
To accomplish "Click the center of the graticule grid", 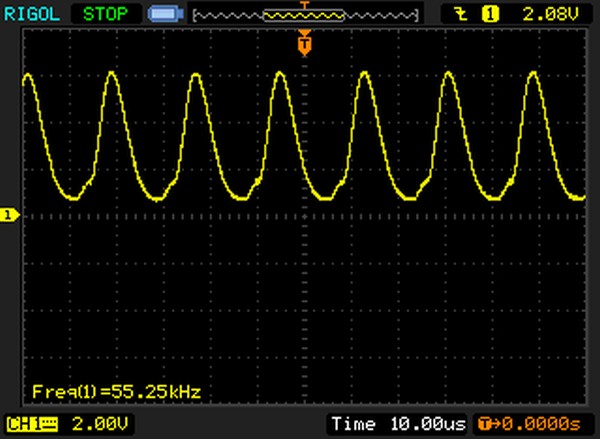I will 305,215.
